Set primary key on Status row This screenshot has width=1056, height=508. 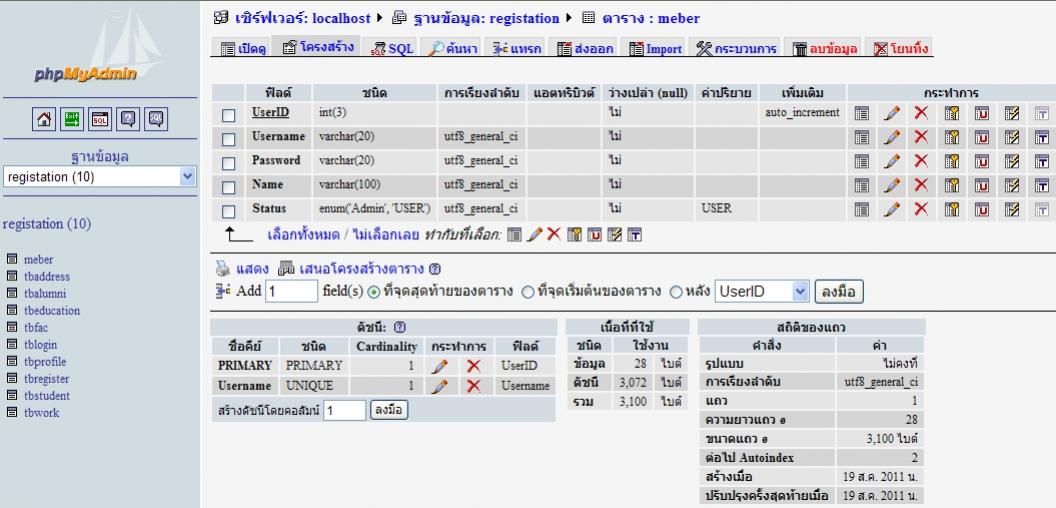[952, 210]
